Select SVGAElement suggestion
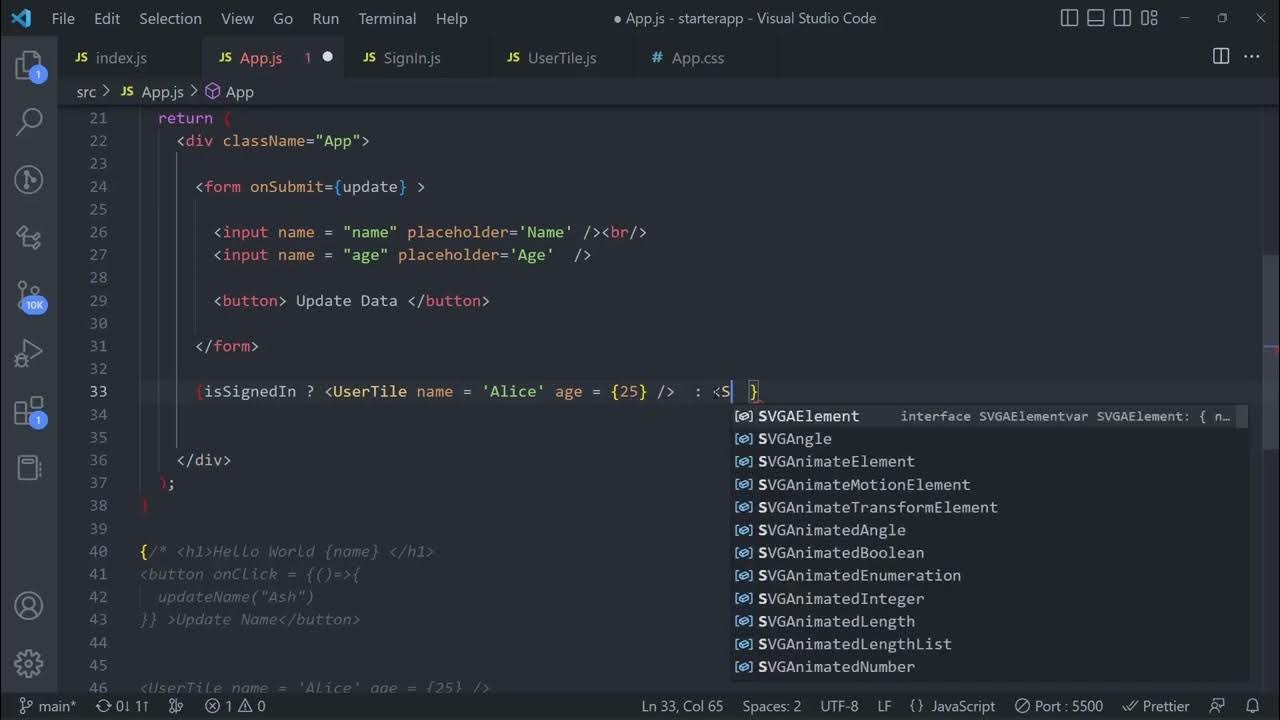 [x=989, y=416]
